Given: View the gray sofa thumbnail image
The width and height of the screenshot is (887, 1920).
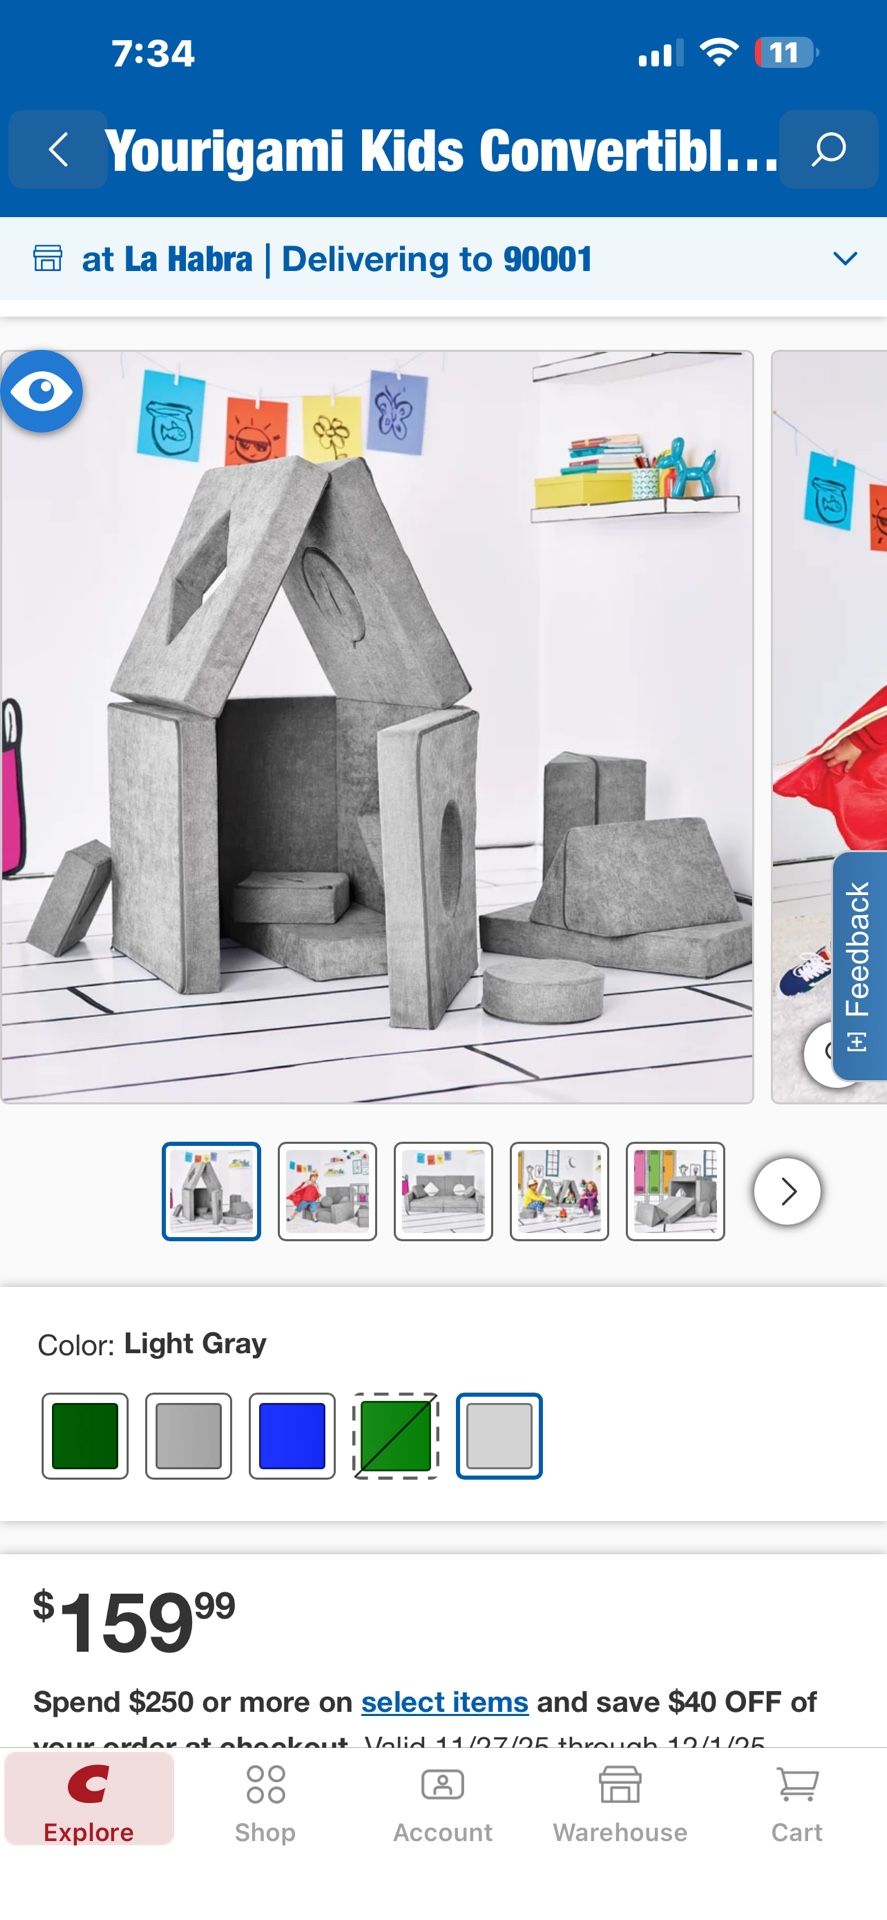Looking at the screenshot, I should (443, 1191).
